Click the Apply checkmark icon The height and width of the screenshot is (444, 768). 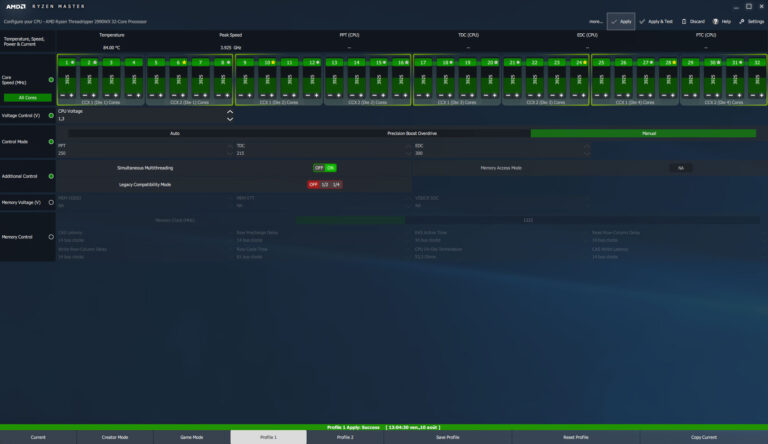coord(614,21)
